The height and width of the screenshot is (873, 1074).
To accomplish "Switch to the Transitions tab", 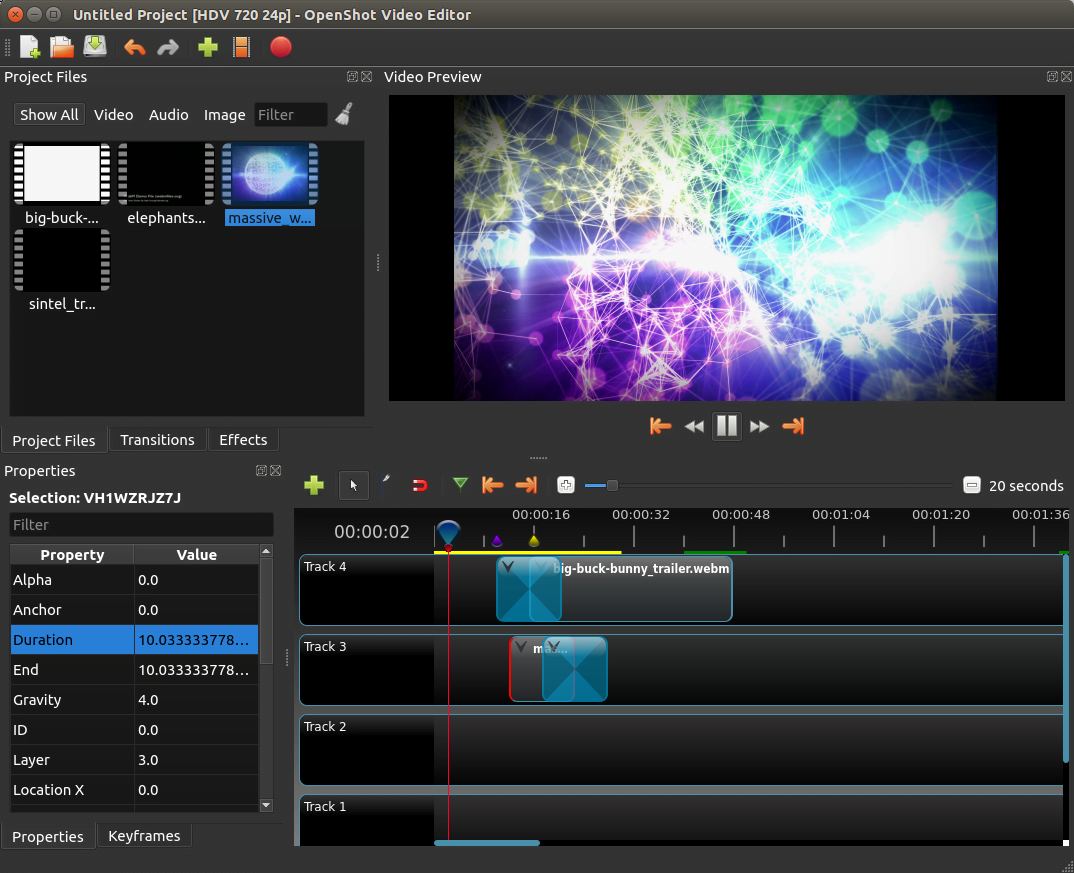I will (x=157, y=440).
